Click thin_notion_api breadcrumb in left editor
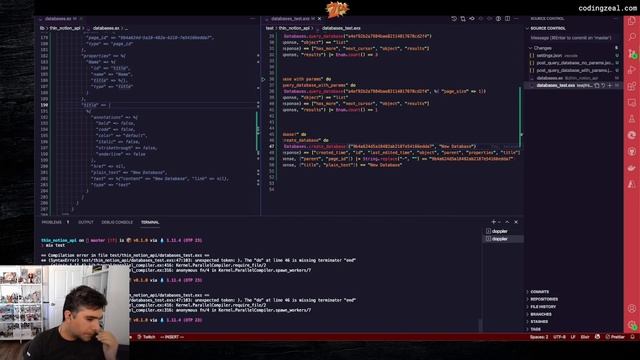640x360 pixels. (x=65, y=28)
